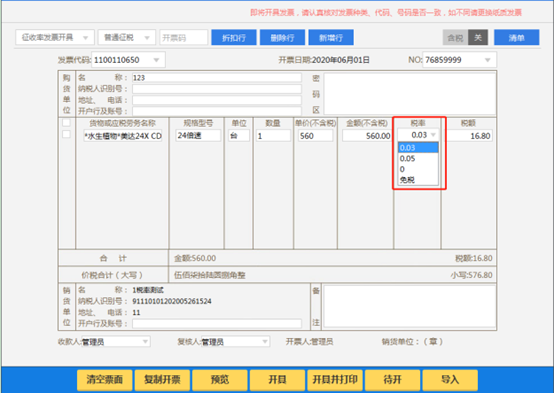The width and height of the screenshot is (554, 393).
Task: Open the invoice NO dropdown arrow
Action: click(x=488, y=60)
